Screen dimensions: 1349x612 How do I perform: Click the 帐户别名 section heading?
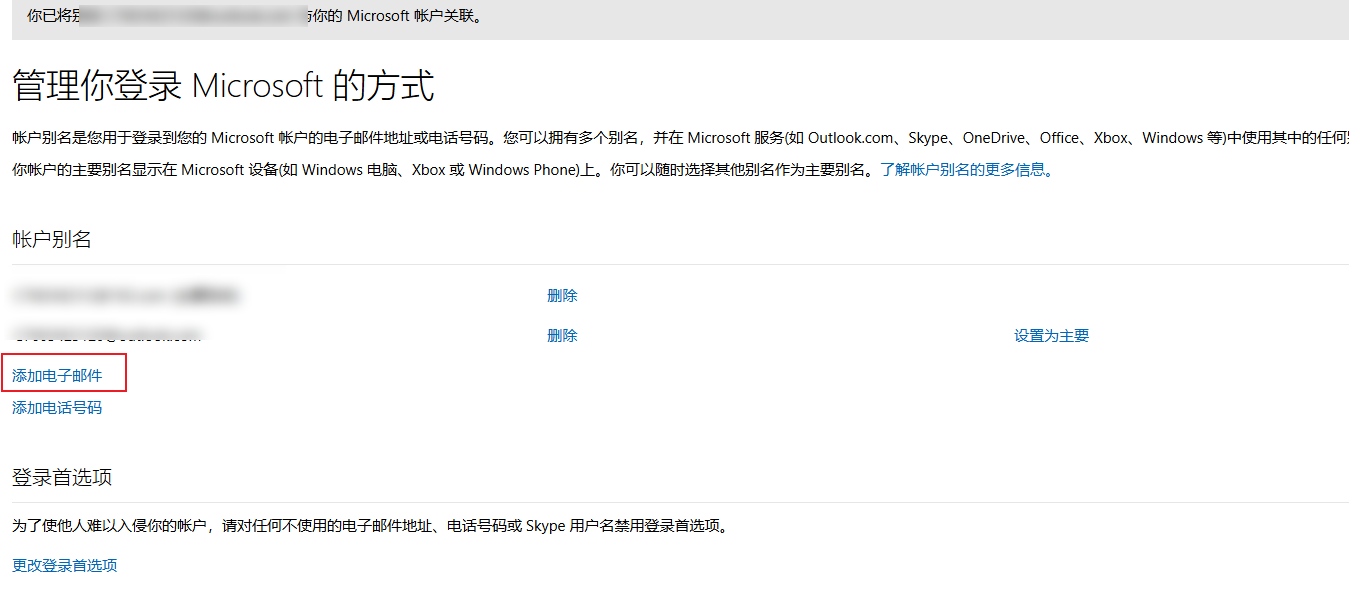pyautogui.click(x=52, y=239)
